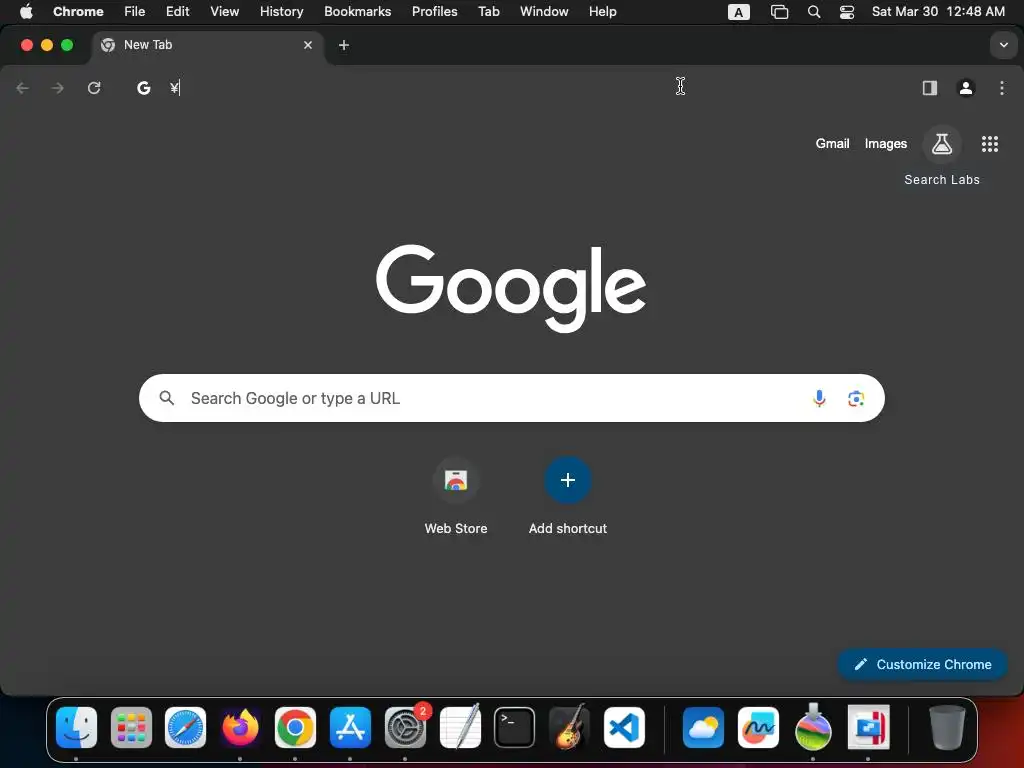Viewport: 1024px width, 768px height.
Task: Click the Add shortcut plus icon
Action: (x=568, y=481)
